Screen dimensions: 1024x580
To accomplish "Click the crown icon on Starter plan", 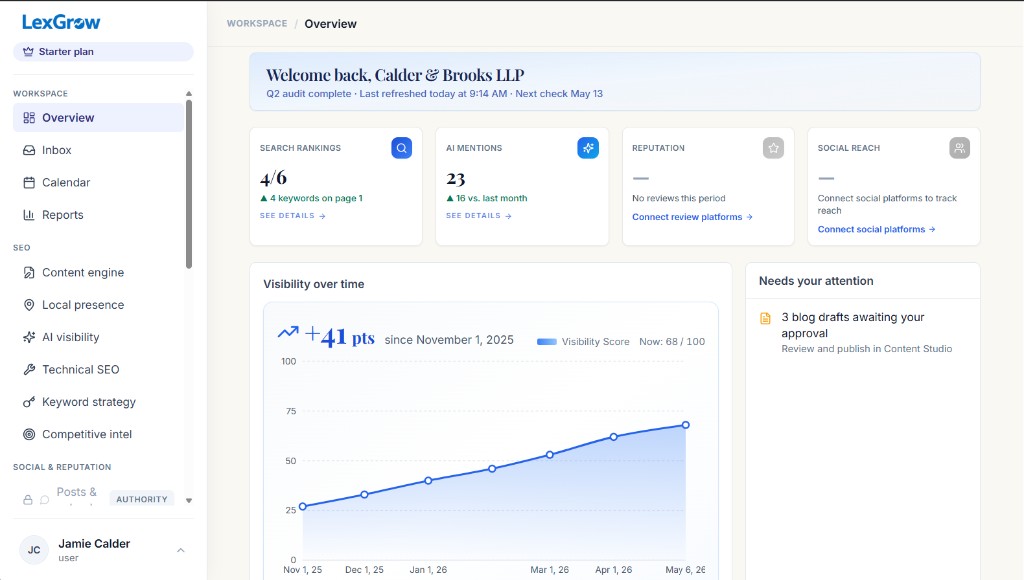I will (x=28, y=52).
